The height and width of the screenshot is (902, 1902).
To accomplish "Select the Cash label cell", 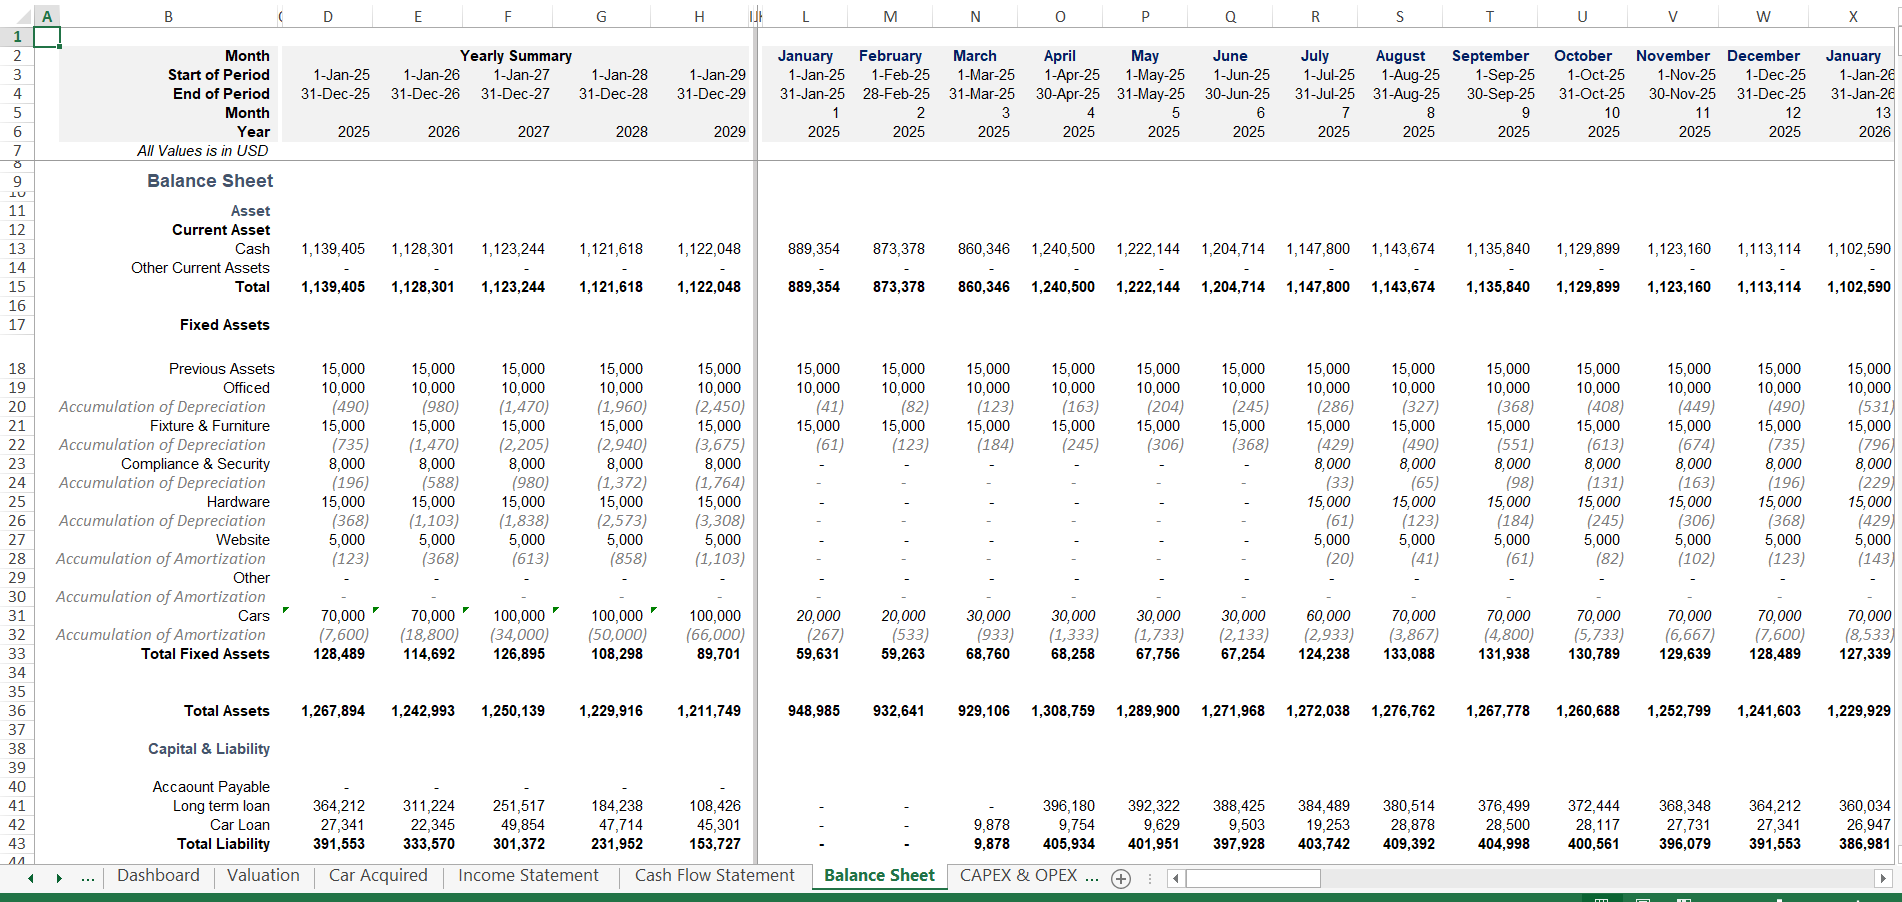I will click(x=252, y=249).
